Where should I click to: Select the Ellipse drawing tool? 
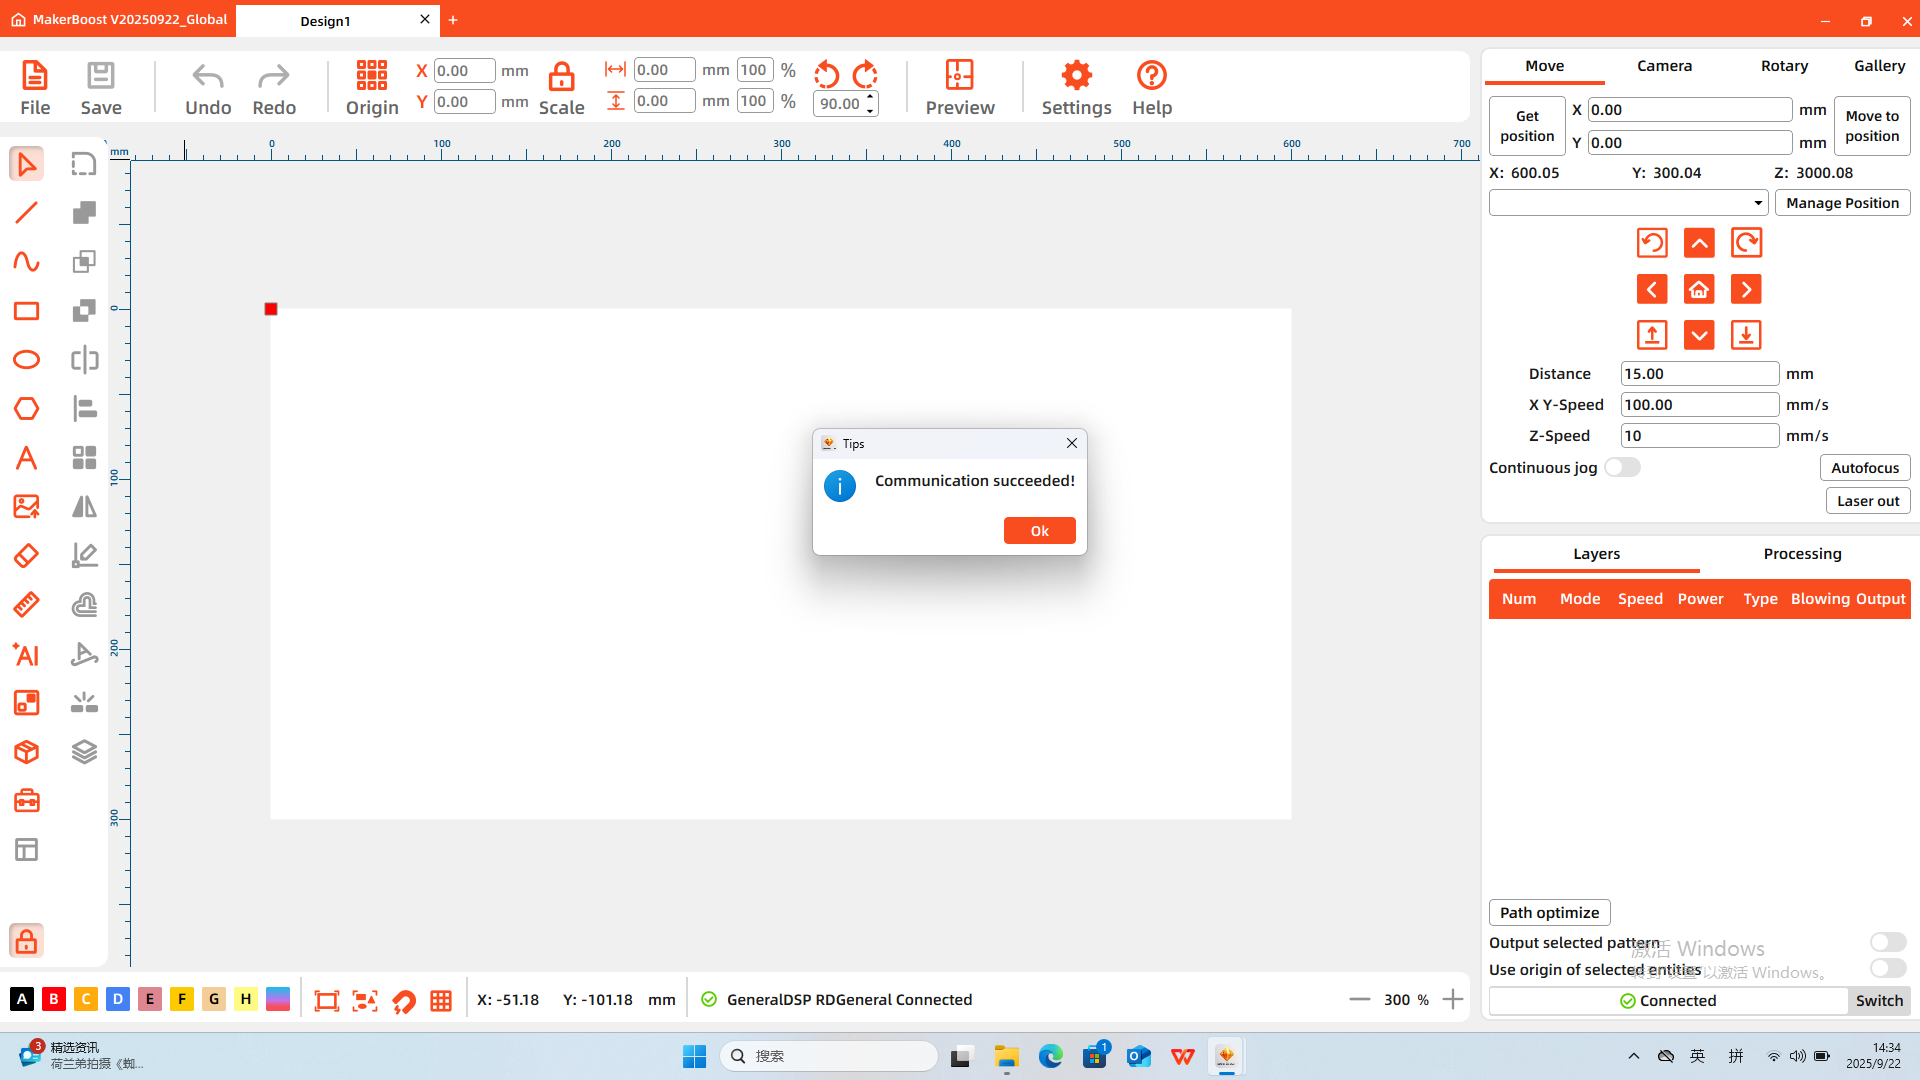[x=26, y=359]
